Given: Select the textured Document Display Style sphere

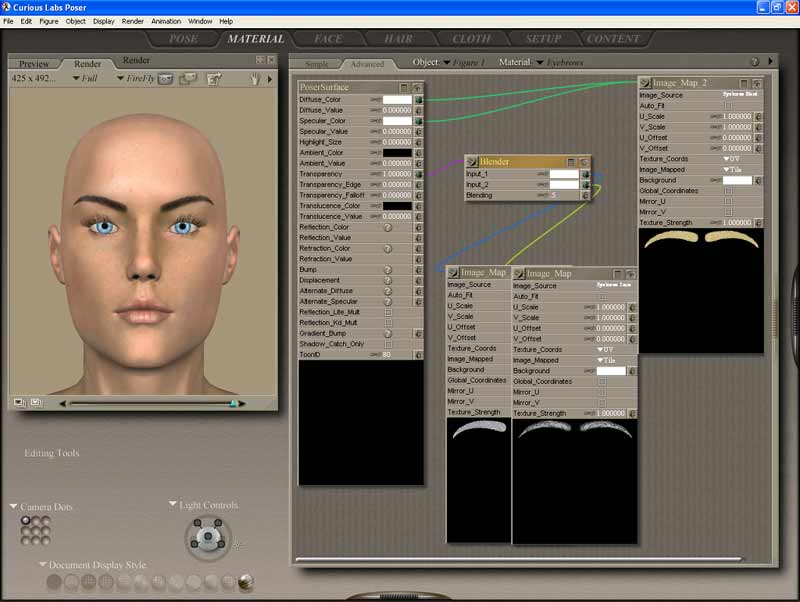Looking at the screenshot, I should click(246, 582).
